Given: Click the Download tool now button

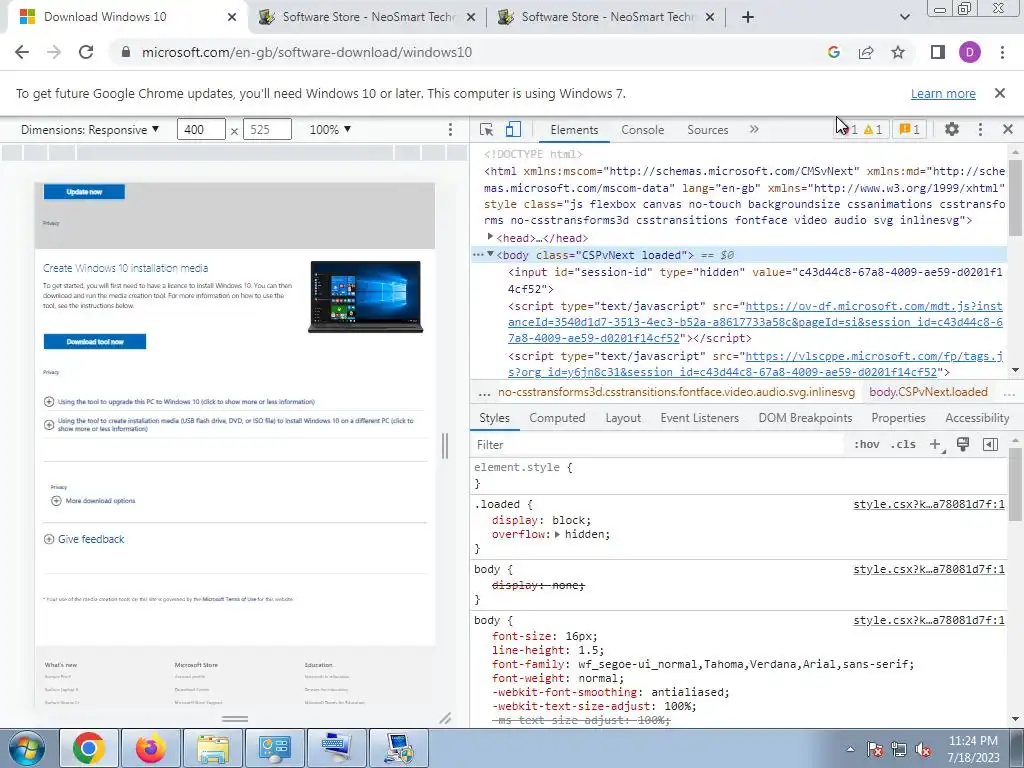Looking at the screenshot, I should coord(95,342).
